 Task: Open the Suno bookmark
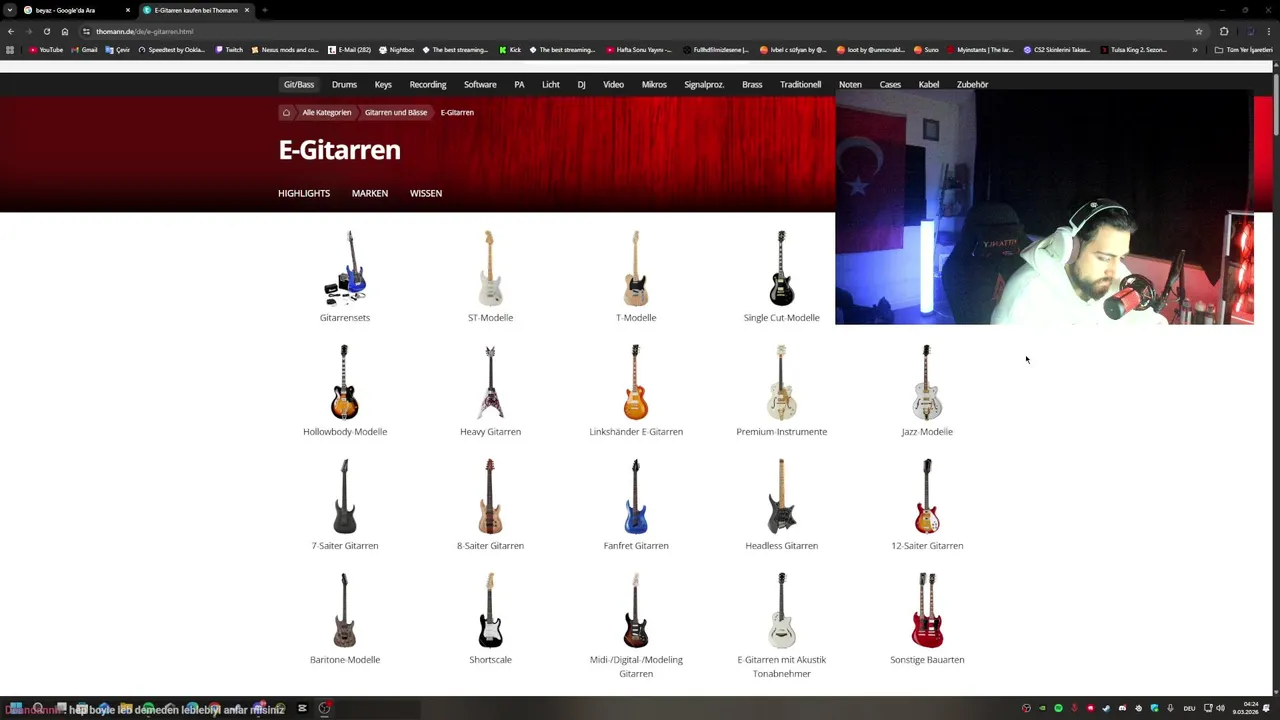(x=926, y=50)
